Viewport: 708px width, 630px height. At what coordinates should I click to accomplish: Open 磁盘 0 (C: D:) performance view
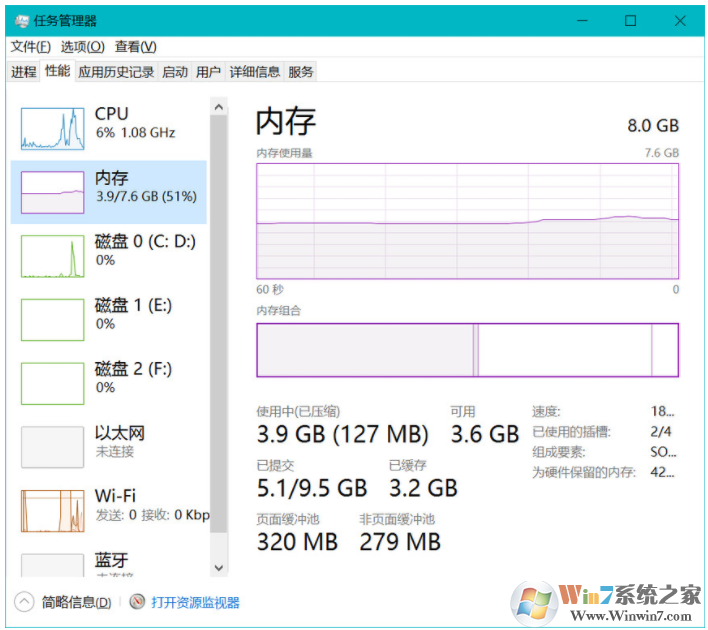click(145, 250)
